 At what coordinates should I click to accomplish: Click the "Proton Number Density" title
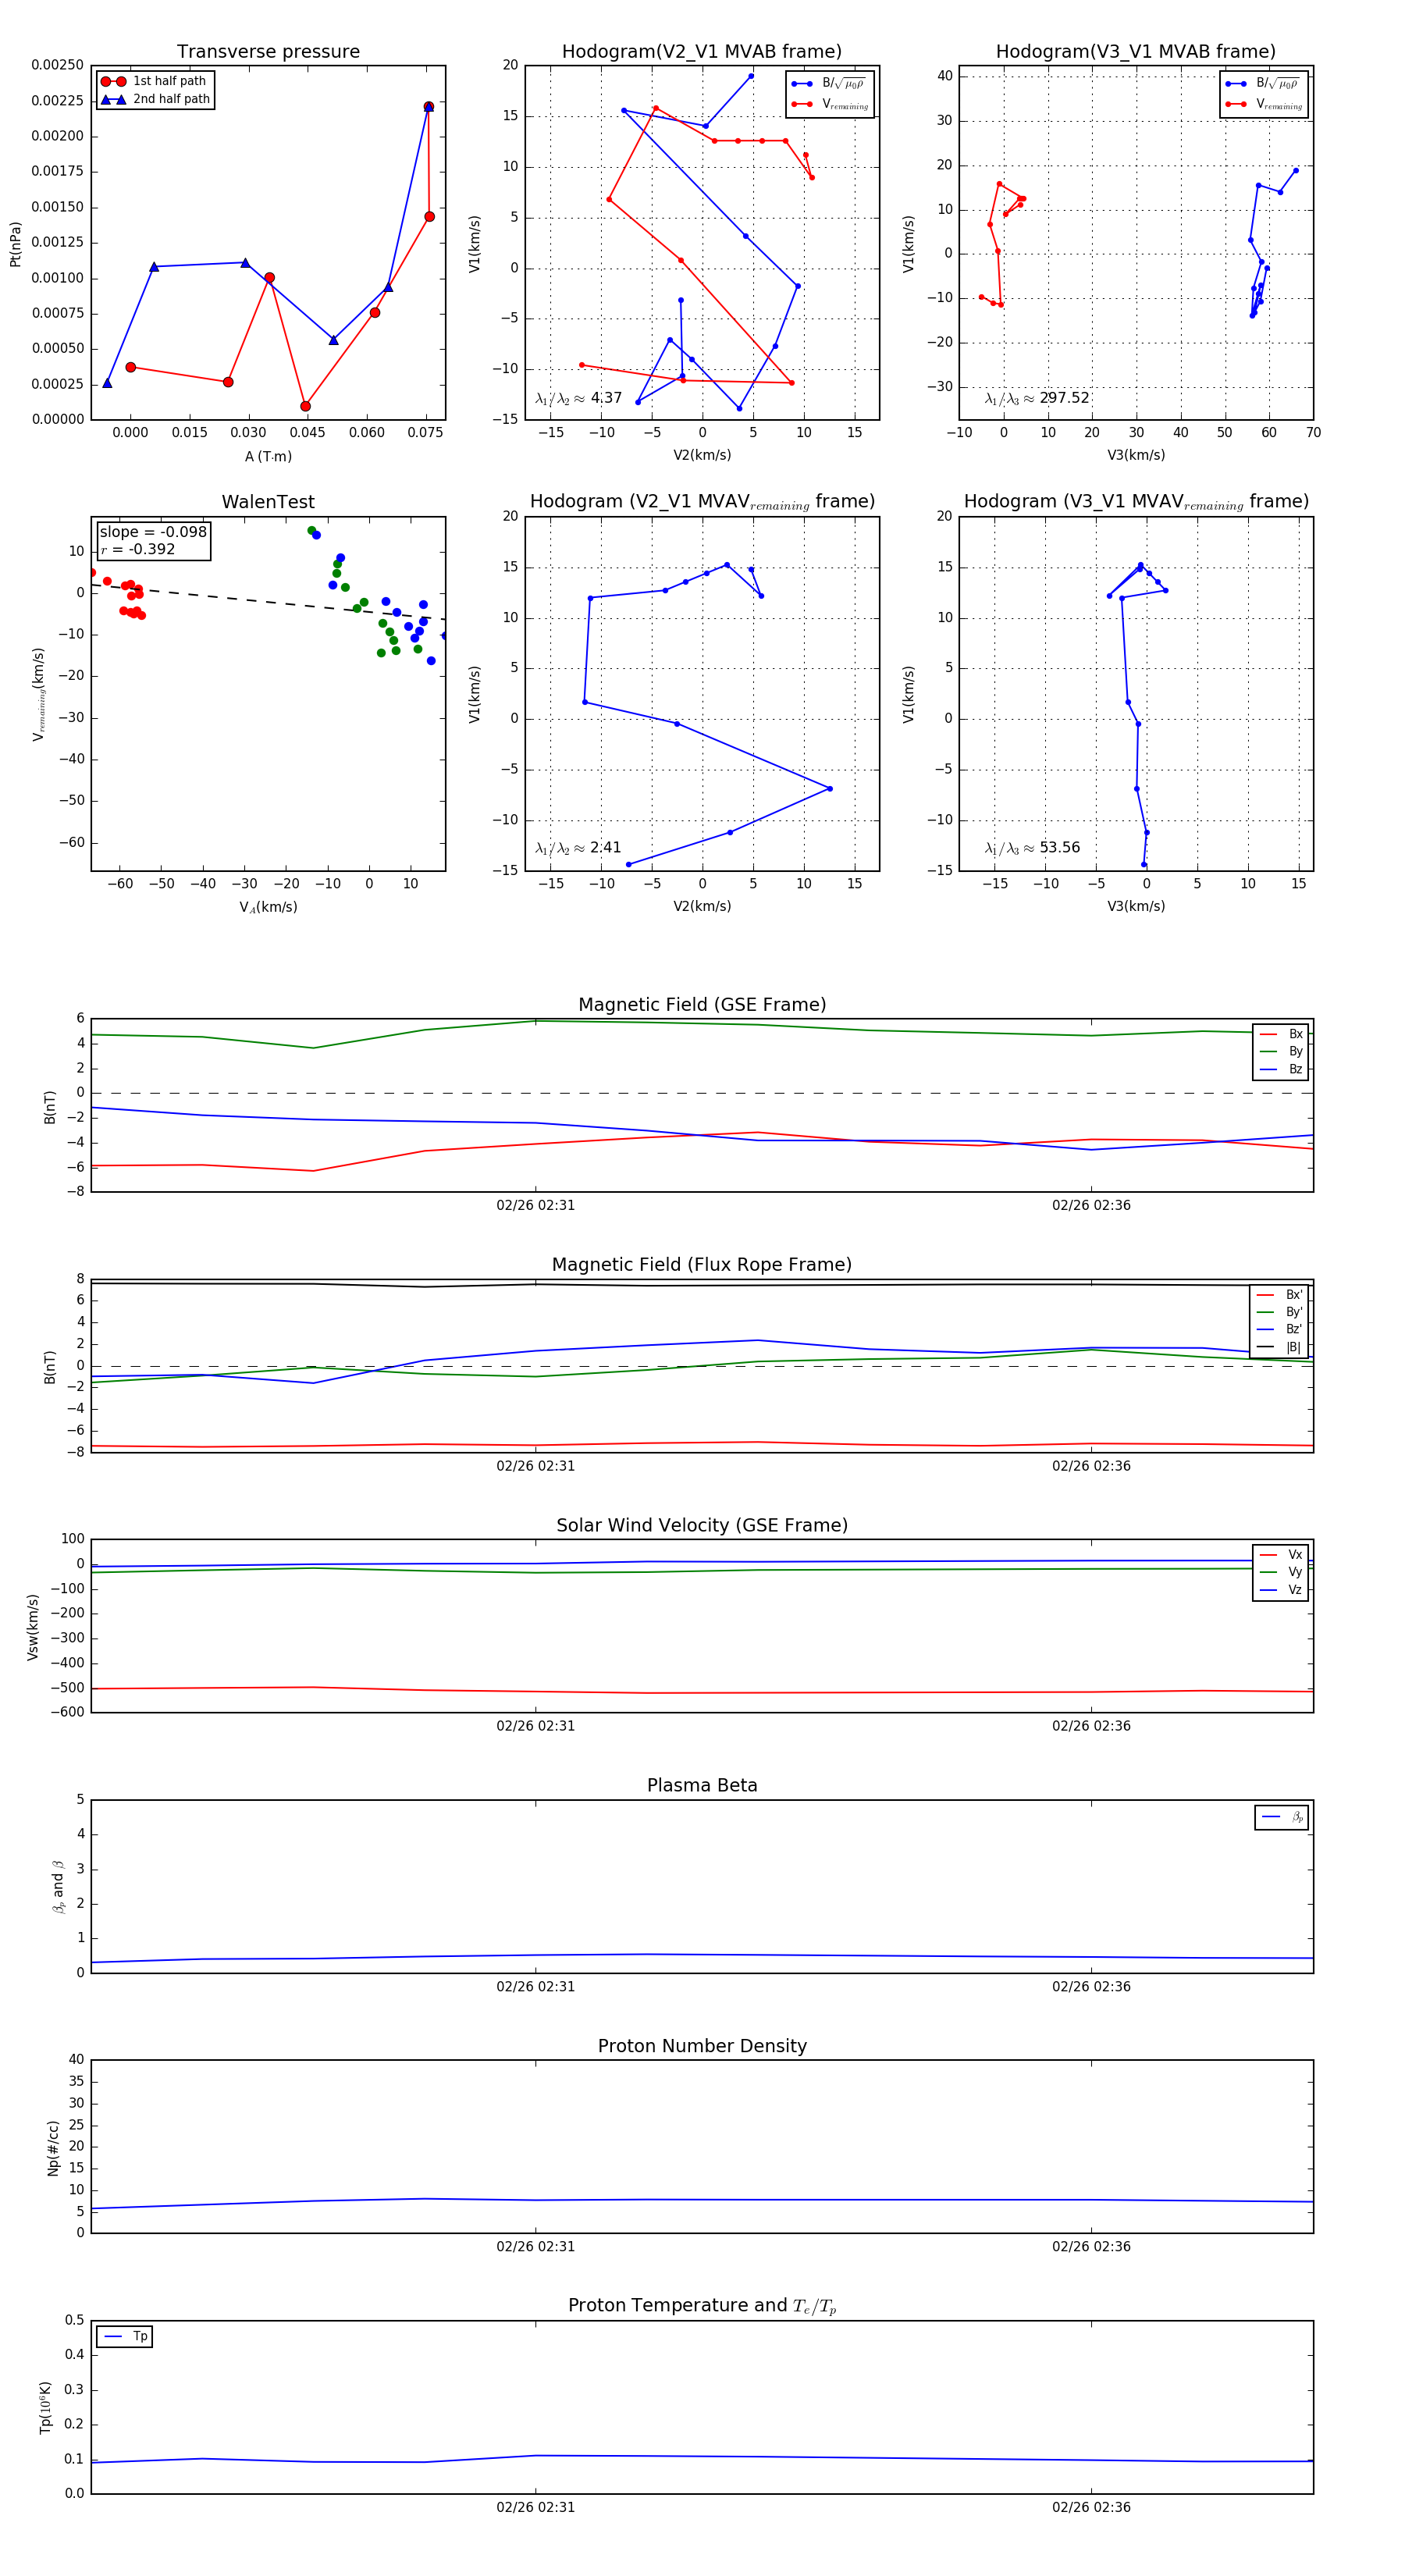pyautogui.click(x=702, y=2046)
